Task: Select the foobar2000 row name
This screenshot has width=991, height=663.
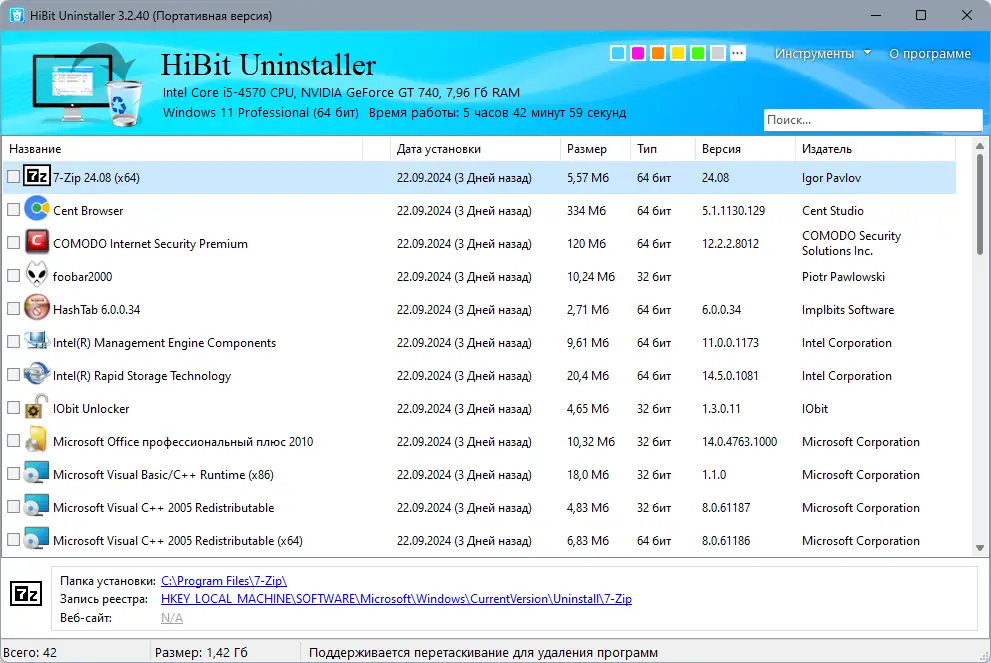Action: click(x=83, y=277)
